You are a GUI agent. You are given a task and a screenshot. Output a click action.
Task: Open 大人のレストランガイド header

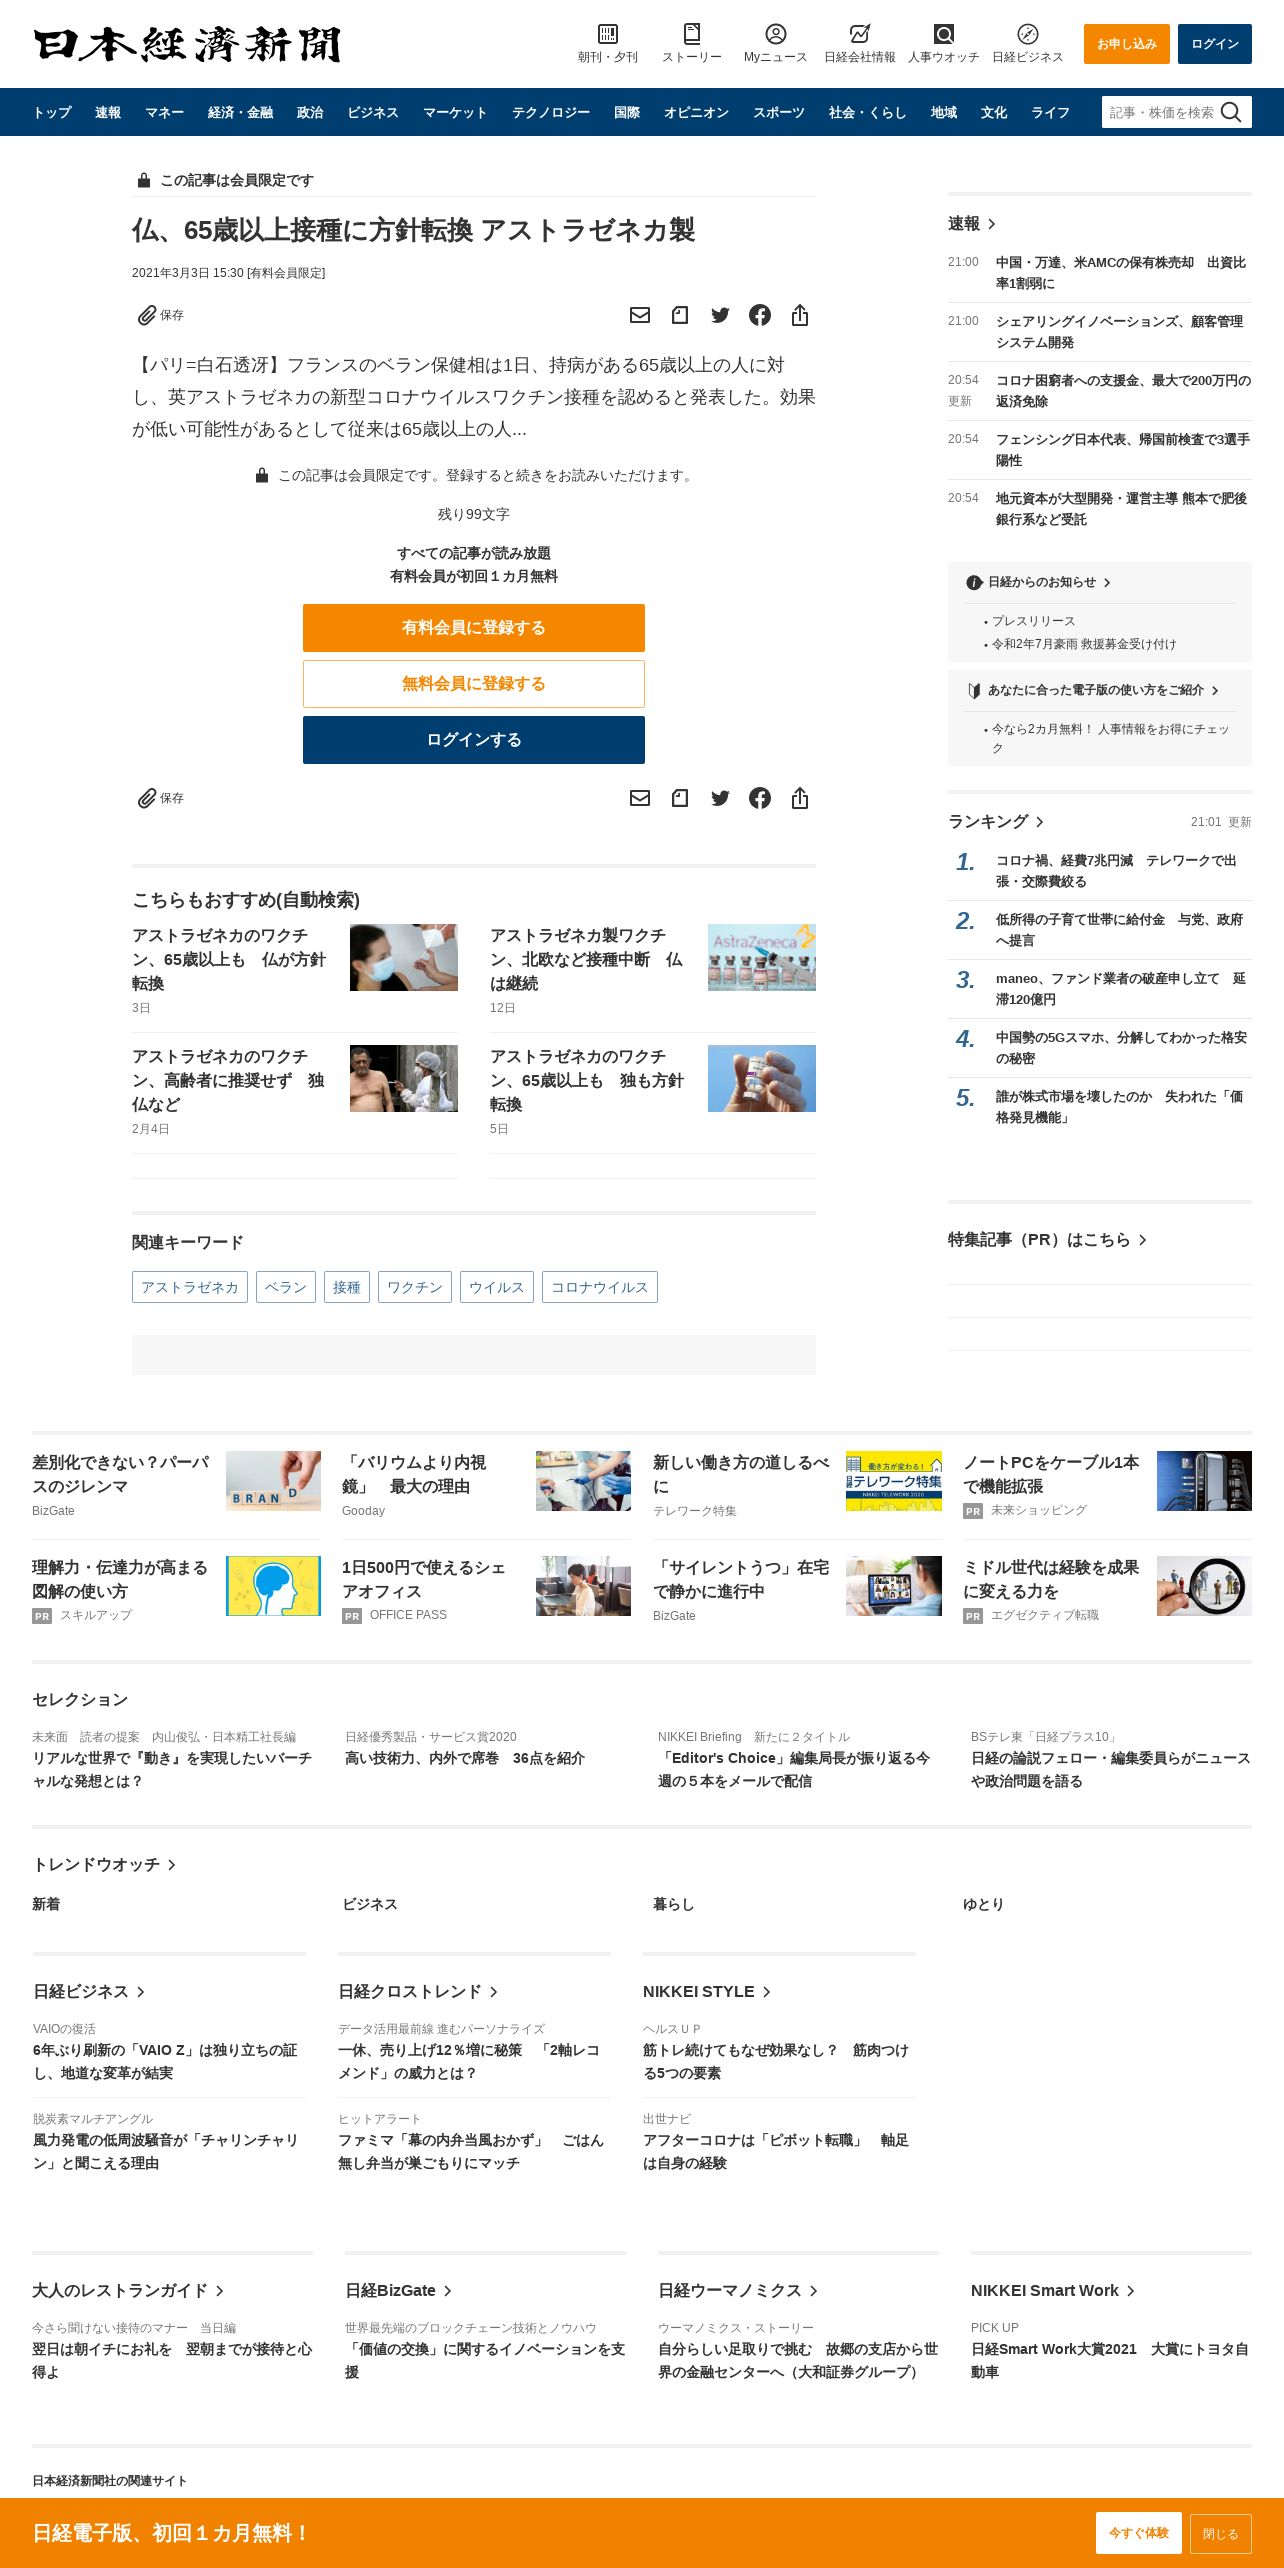(128, 2291)
